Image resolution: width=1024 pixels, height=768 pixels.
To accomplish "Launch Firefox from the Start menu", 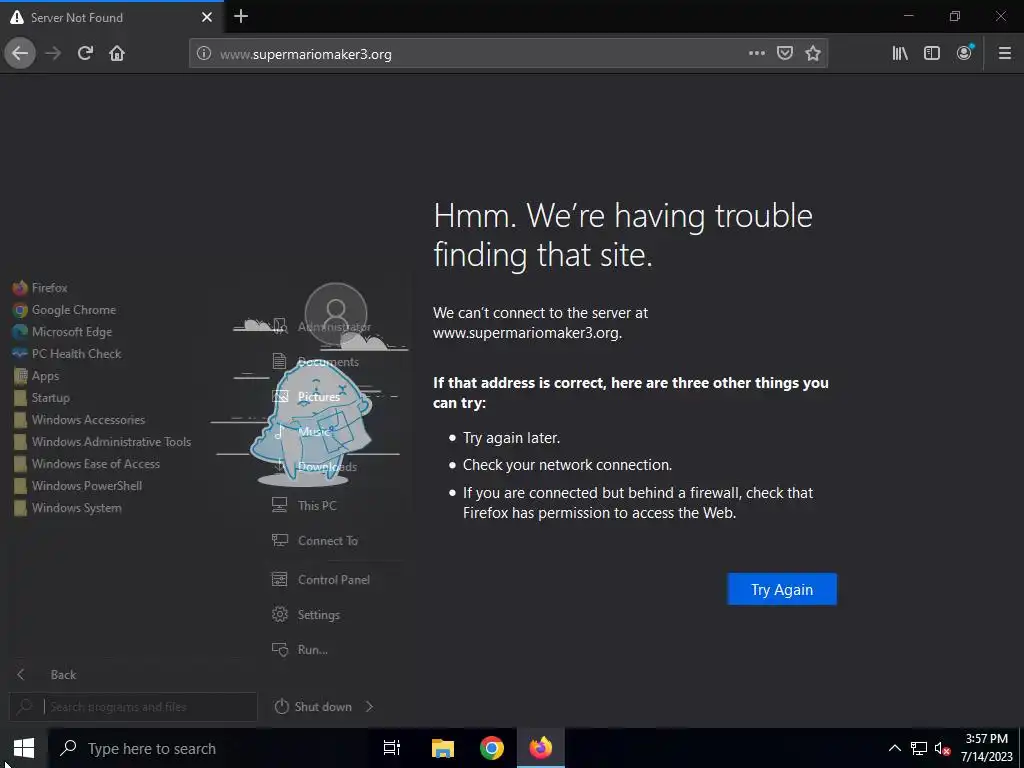I will 40,288.
